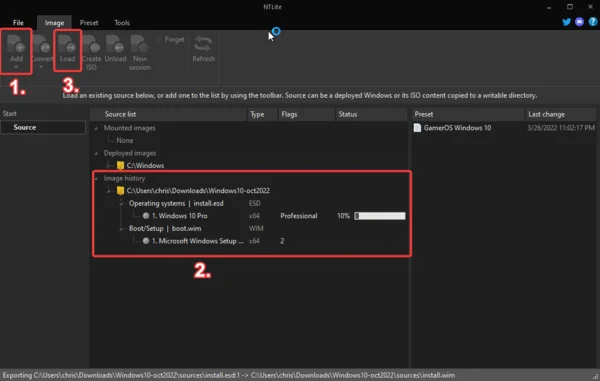Open the Add button dropdown arrow
The width and height of the screenshot is (600, 381).
point(16,67)
